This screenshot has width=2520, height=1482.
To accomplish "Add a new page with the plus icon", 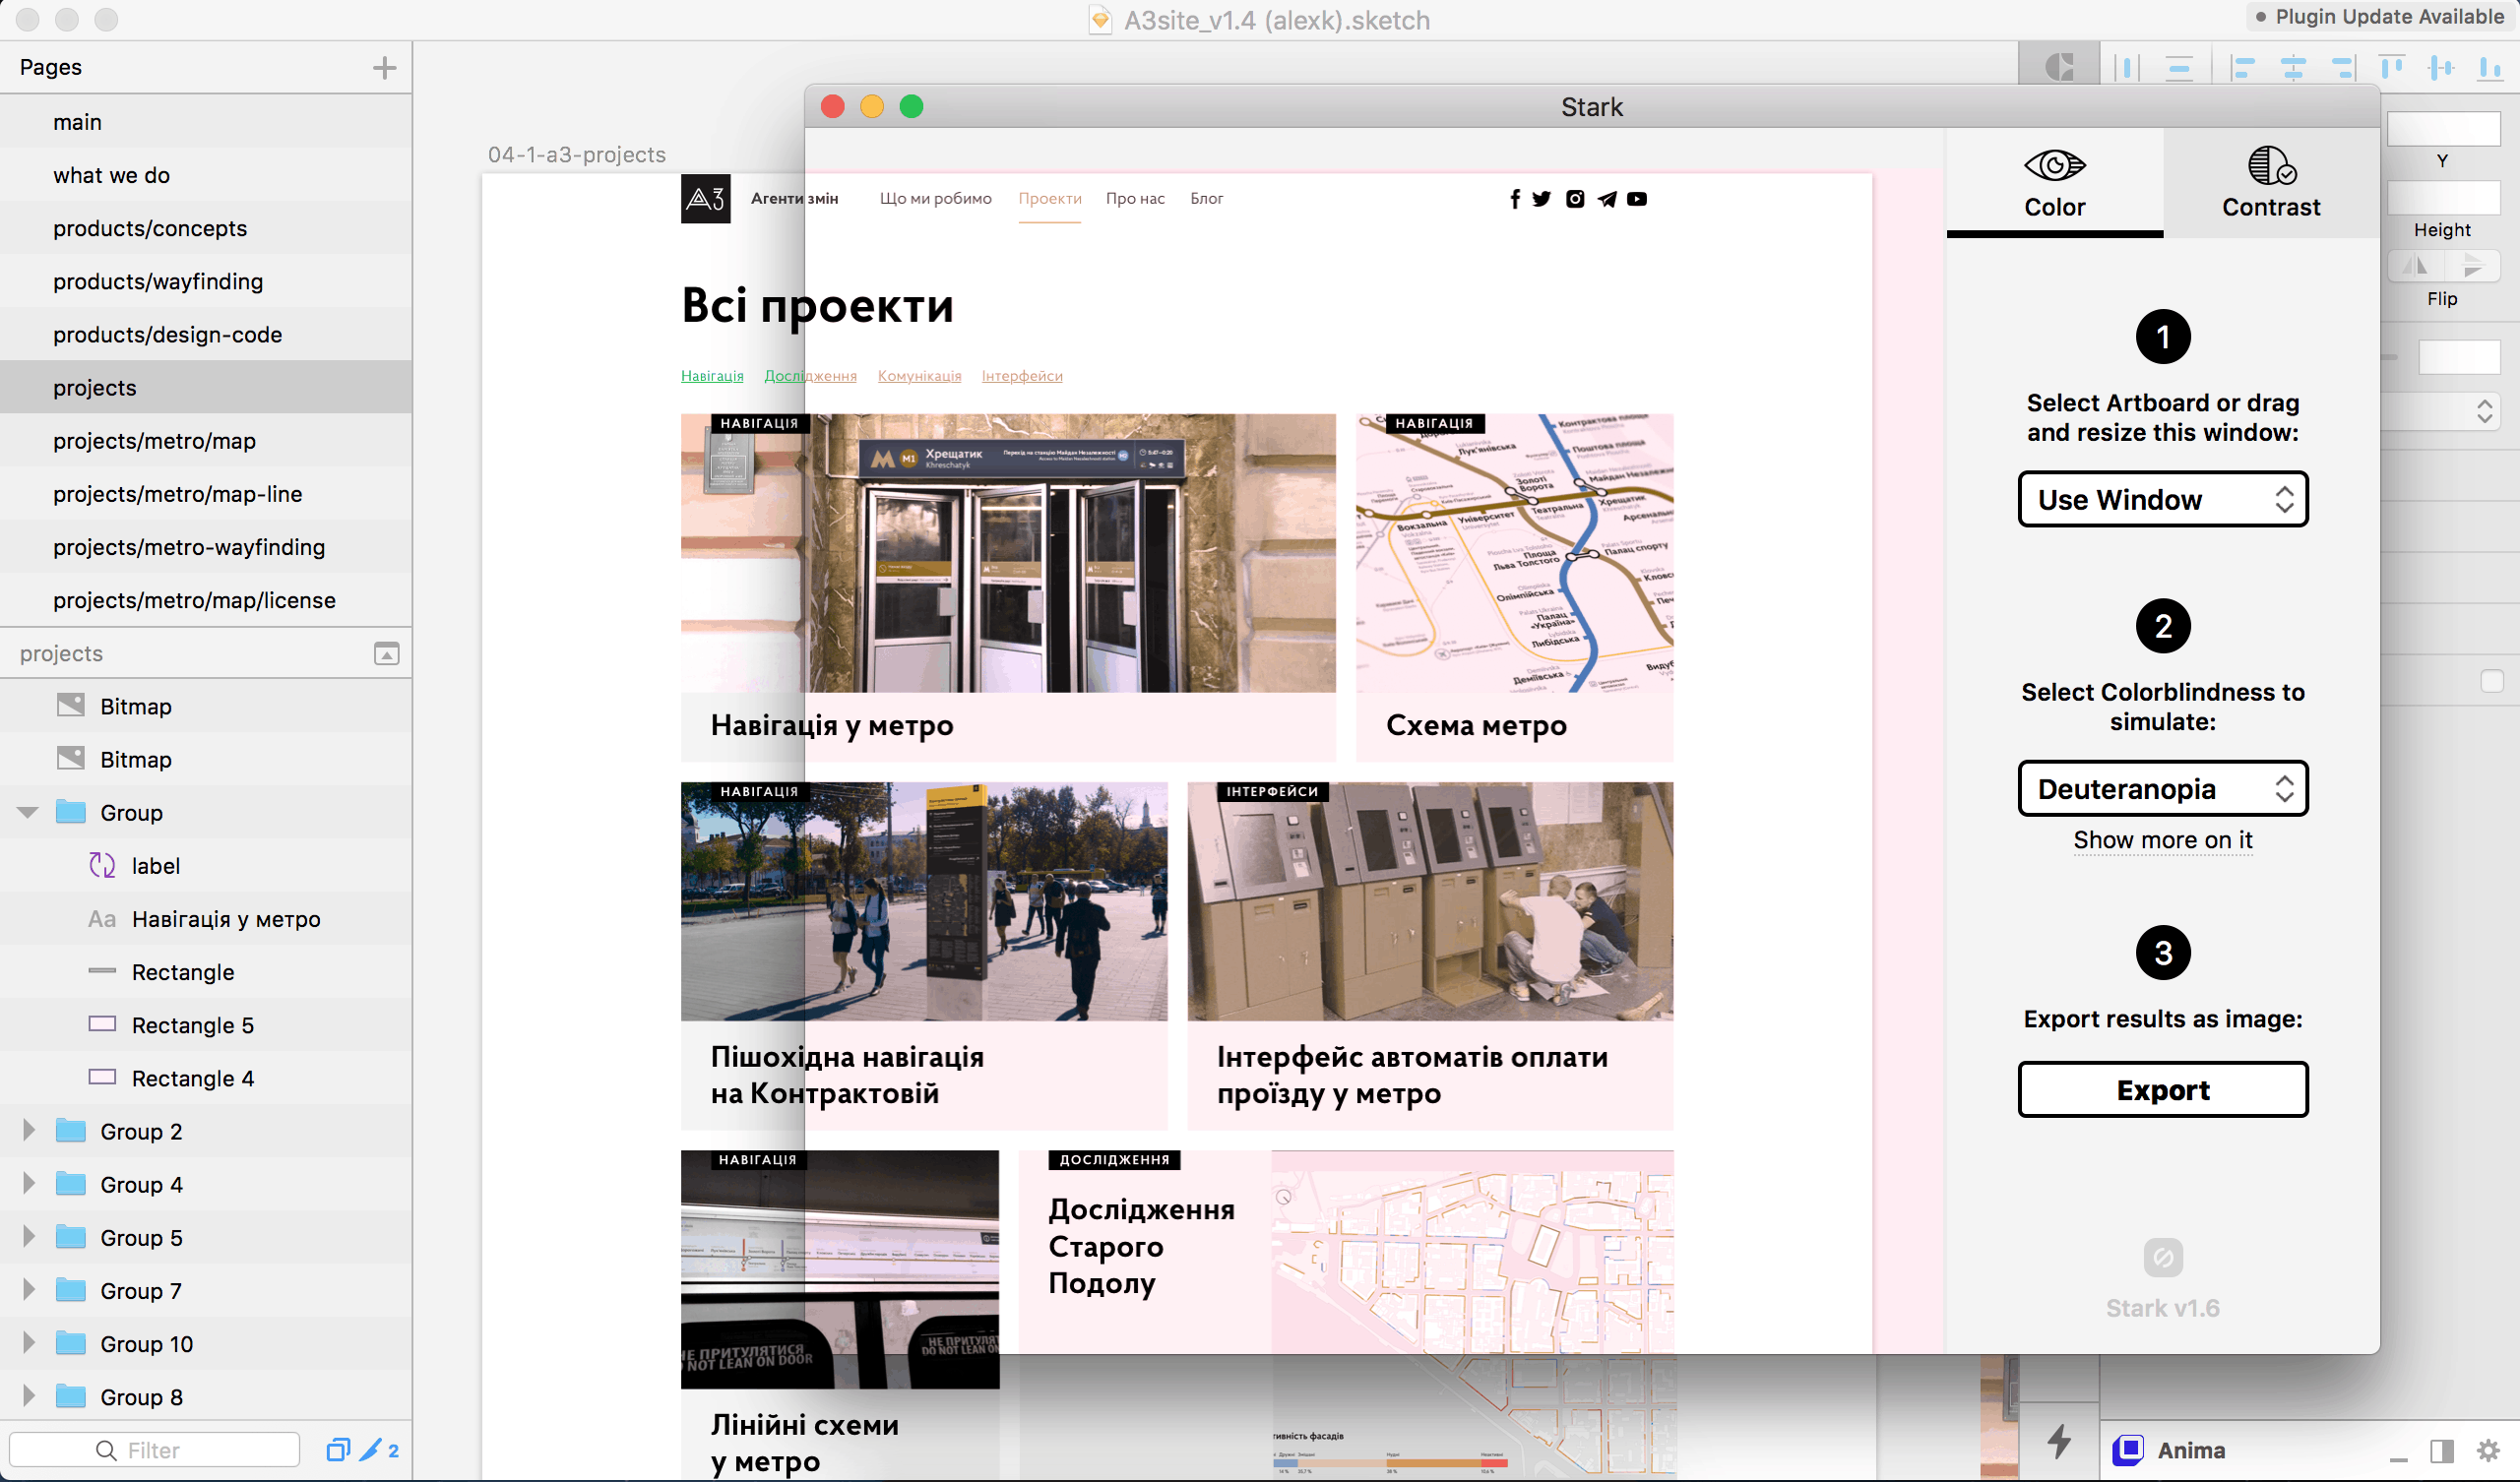I will [x=384, y=67].
